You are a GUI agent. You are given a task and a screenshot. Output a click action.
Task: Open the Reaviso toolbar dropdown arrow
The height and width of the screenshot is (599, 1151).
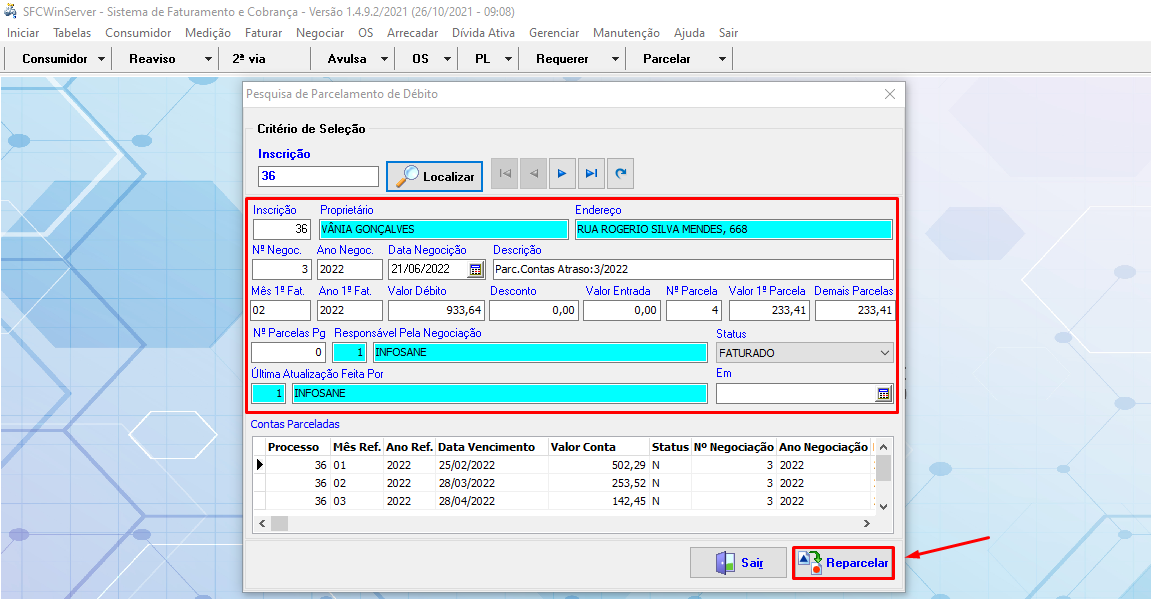pyautogui.click(x=208, y=59)
